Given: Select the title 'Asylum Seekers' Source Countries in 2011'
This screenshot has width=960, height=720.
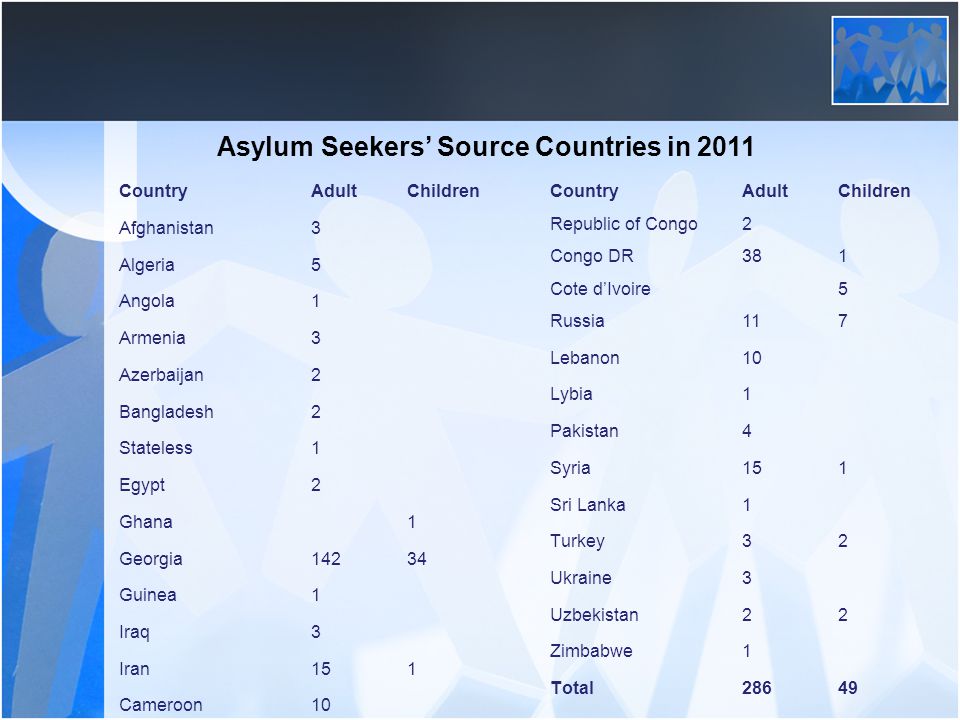Looking at the screenshot, I should pos(486,147).
